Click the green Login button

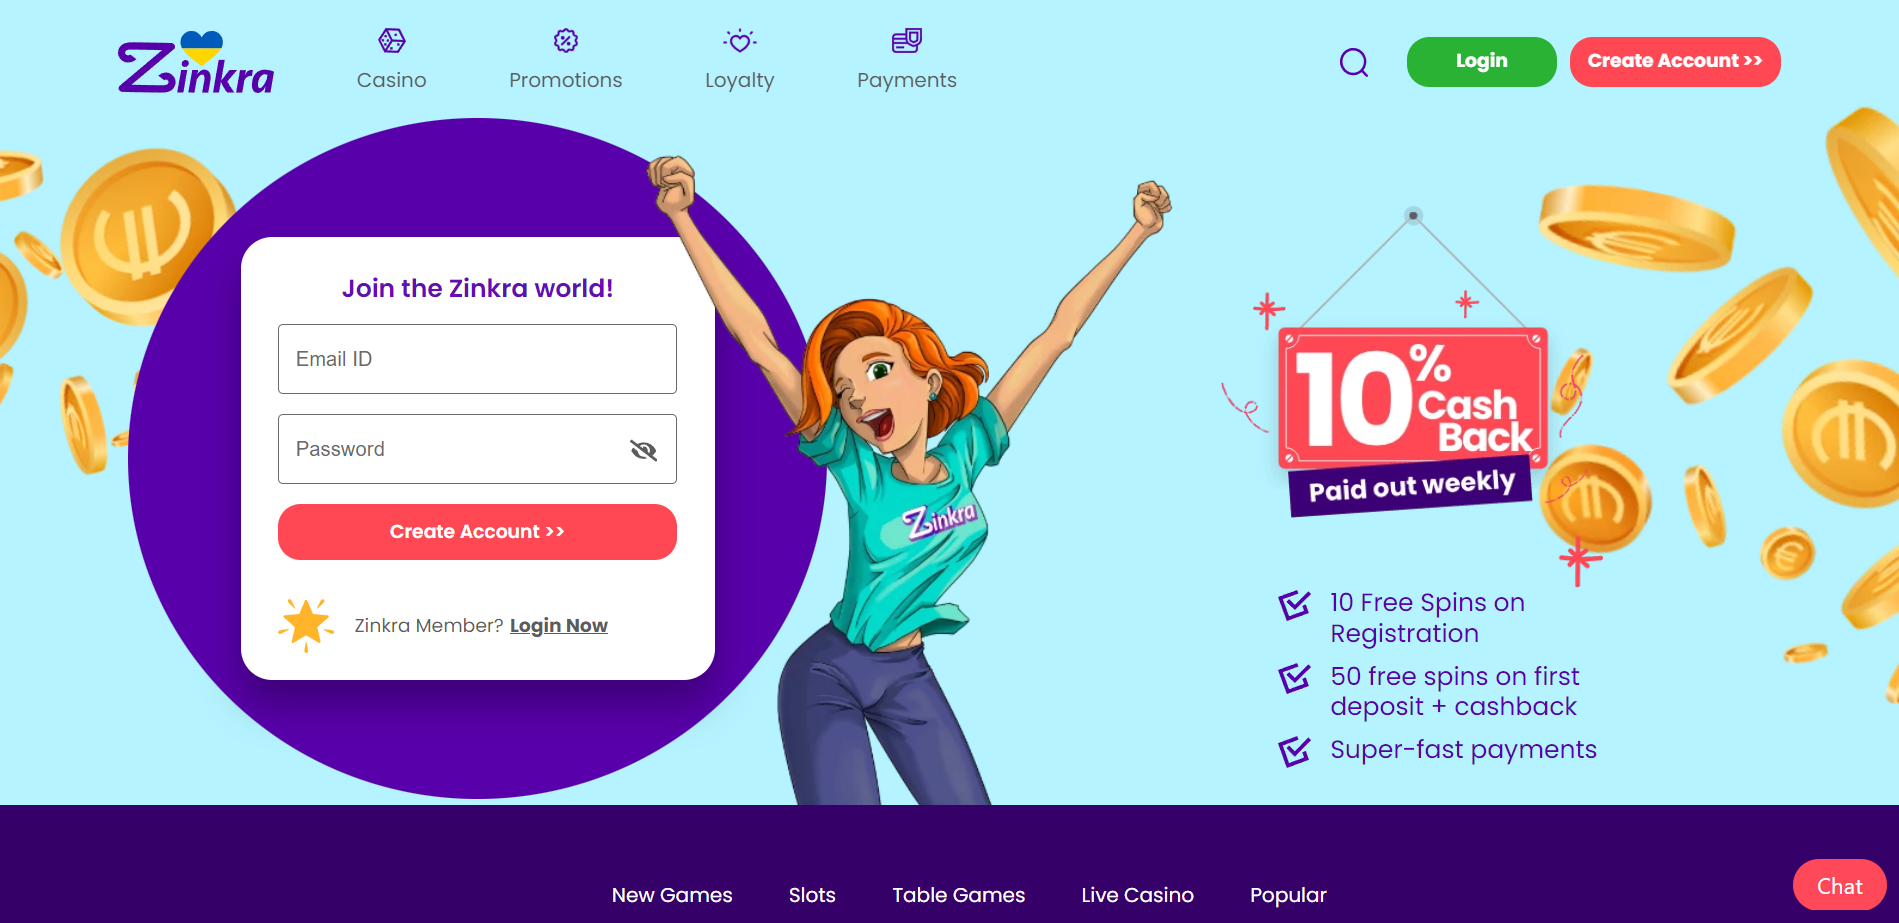pyautogui.click(x=1482, y=62)
